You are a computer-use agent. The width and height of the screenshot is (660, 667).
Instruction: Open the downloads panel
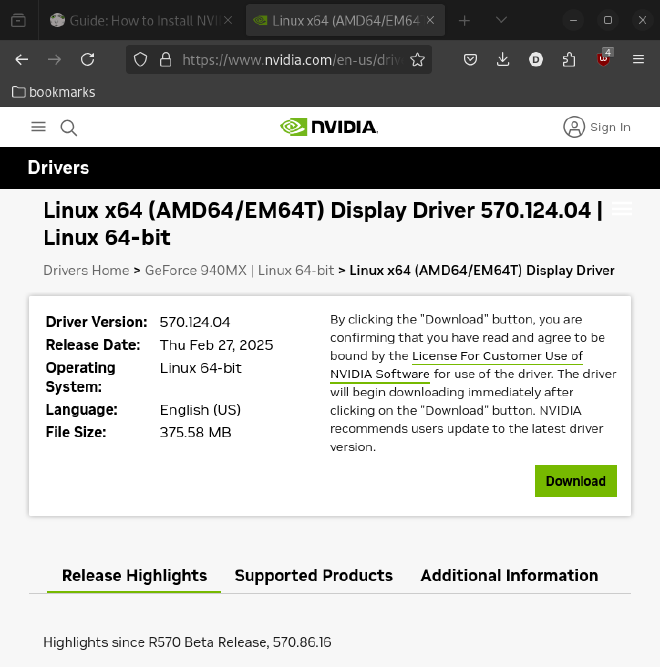click(503, 60)
